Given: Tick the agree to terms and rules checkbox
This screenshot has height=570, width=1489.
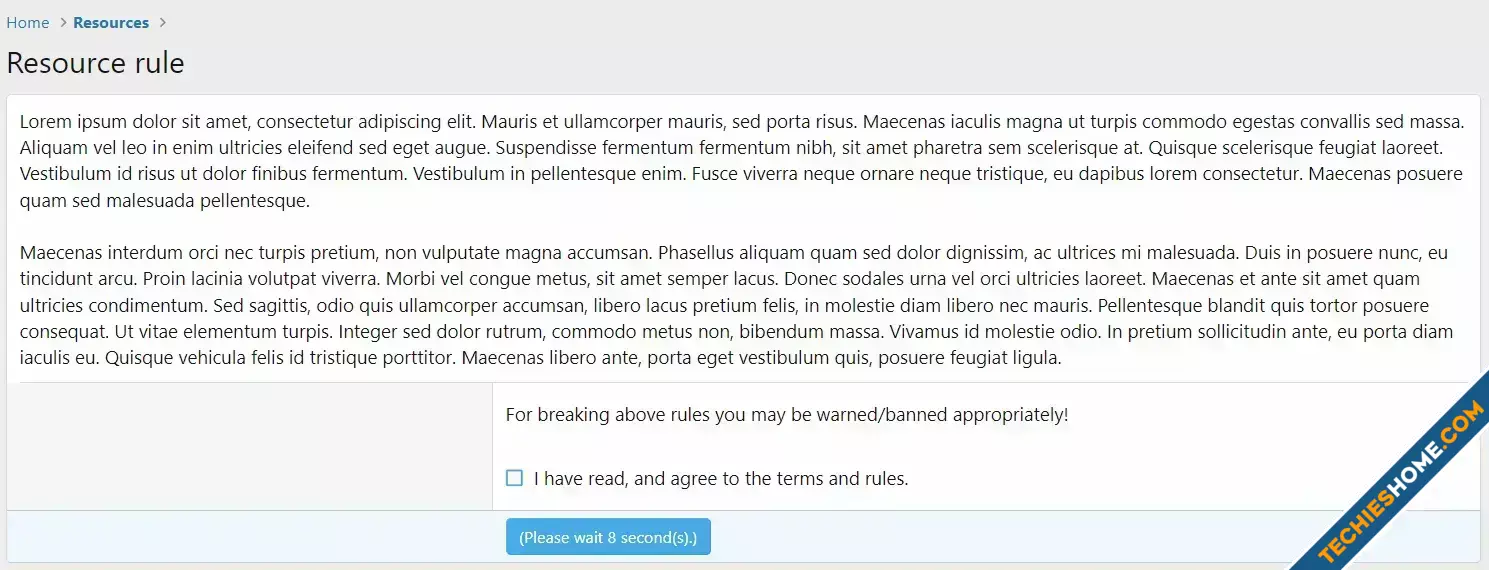Looking at the screenshot, I should tap(514, 478).
